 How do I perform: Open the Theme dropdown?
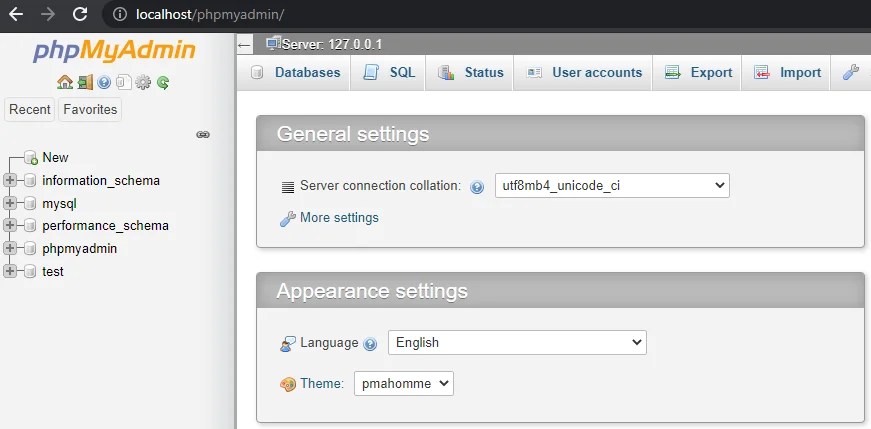point(404,383)
